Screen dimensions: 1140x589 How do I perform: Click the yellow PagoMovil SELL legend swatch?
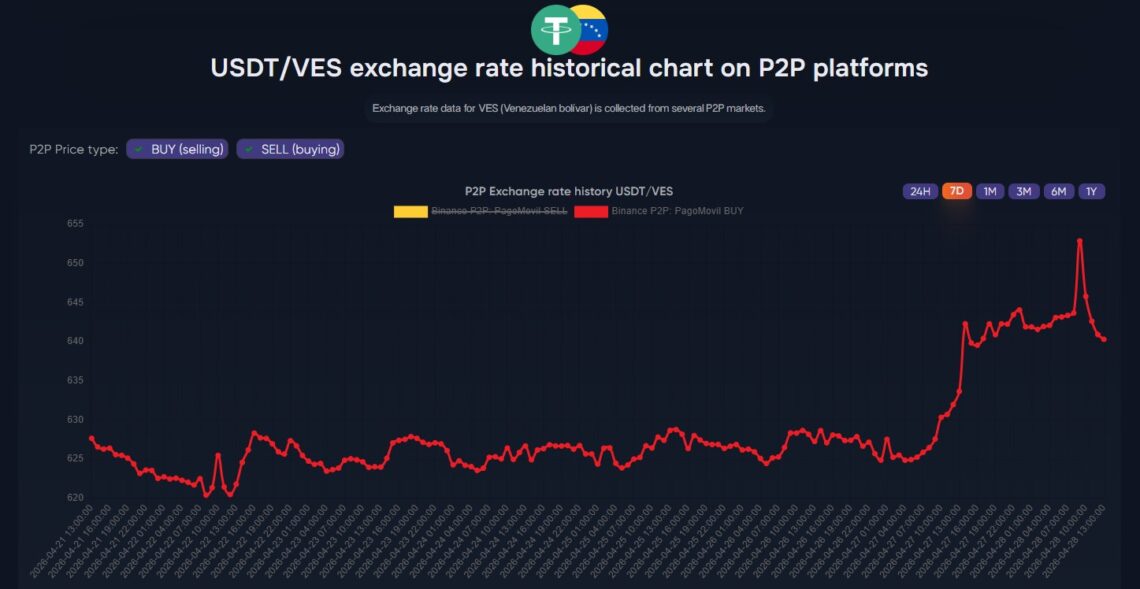coord(410,211)
